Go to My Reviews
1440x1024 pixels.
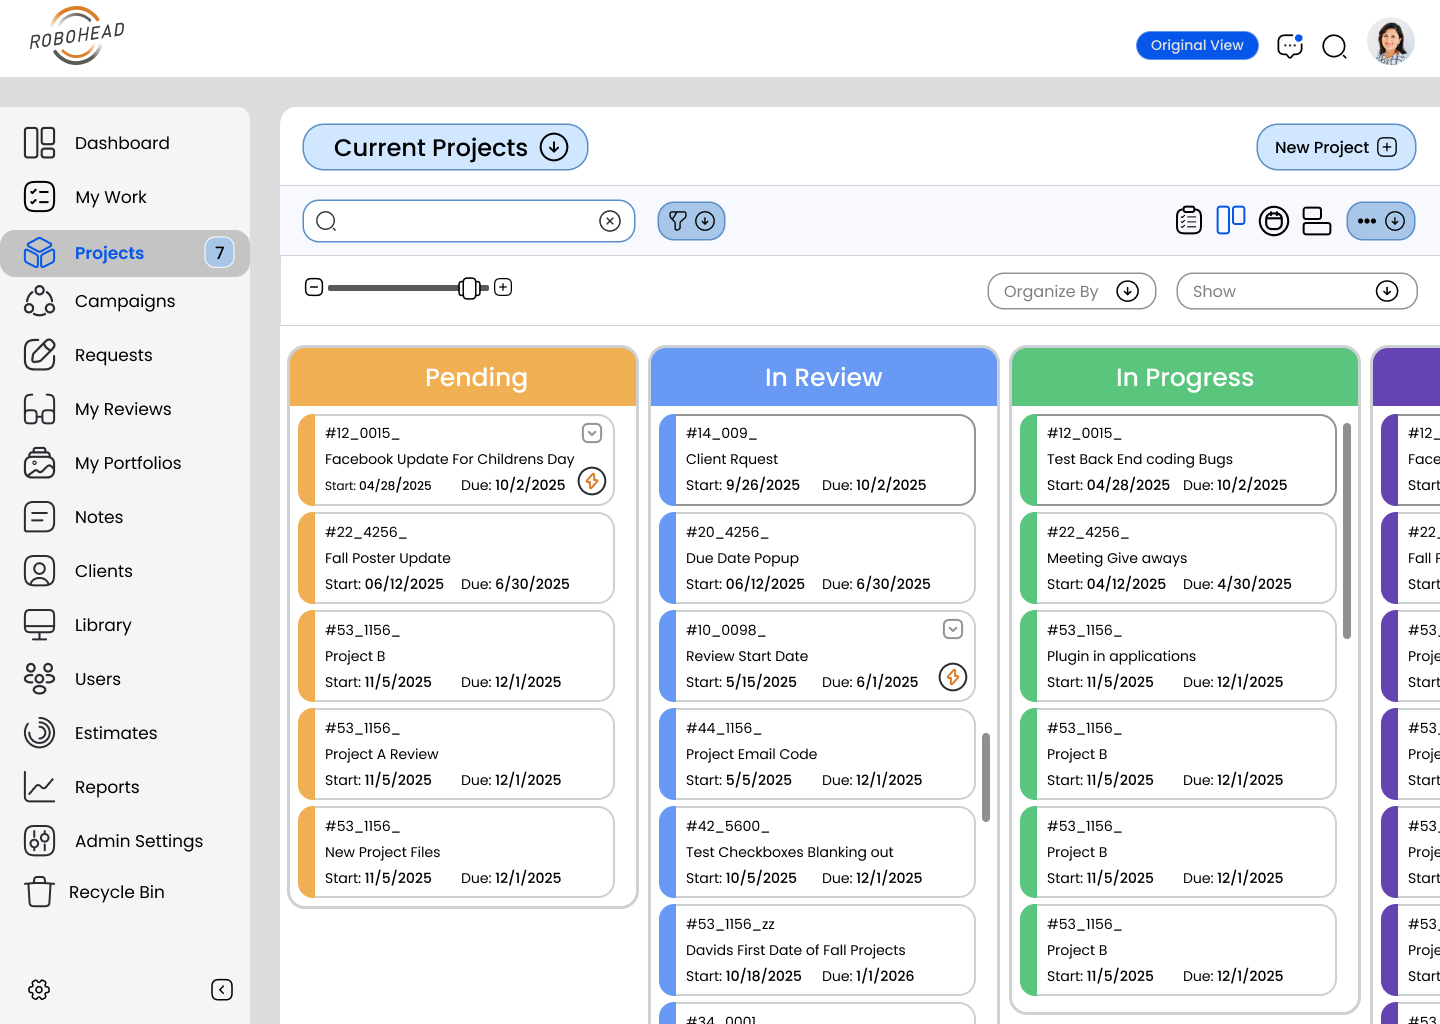[97, 409]
